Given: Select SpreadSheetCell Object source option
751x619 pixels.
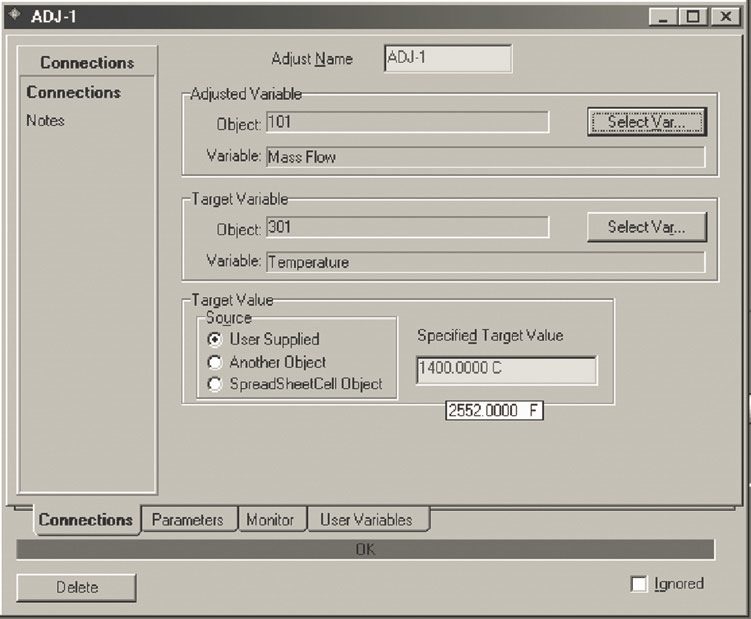Looking at the screenshot, I should [215, 384].
